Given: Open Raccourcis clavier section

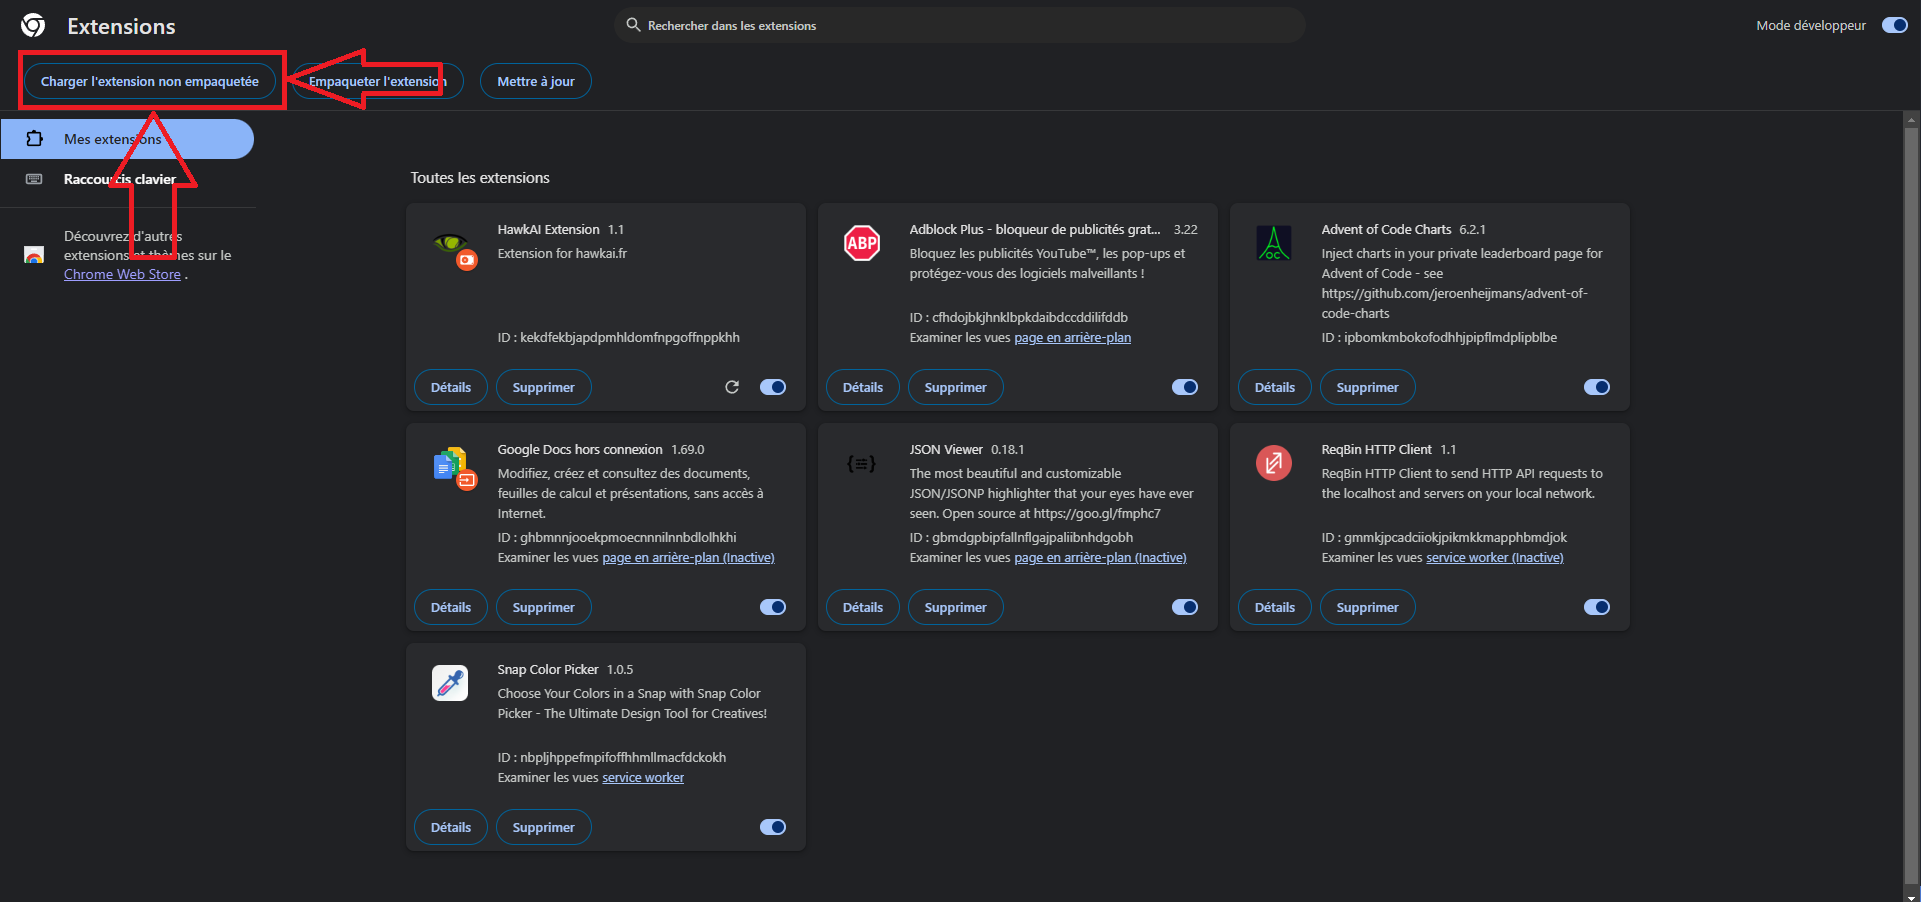Looking at the screenshot, I should tap(127, 179).
